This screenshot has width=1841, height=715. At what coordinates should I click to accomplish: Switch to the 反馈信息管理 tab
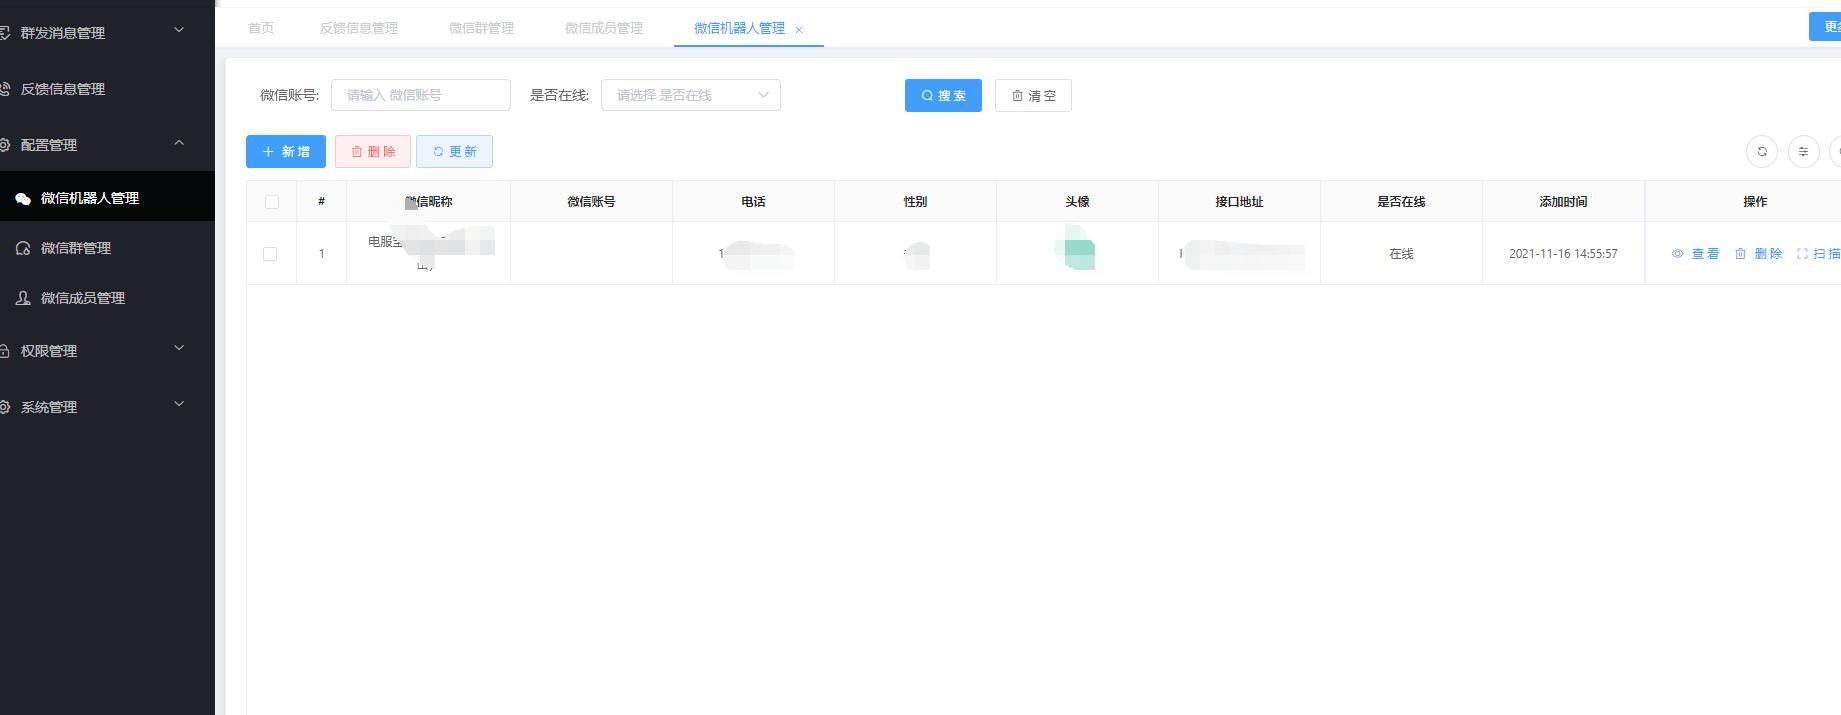point(359,28)
